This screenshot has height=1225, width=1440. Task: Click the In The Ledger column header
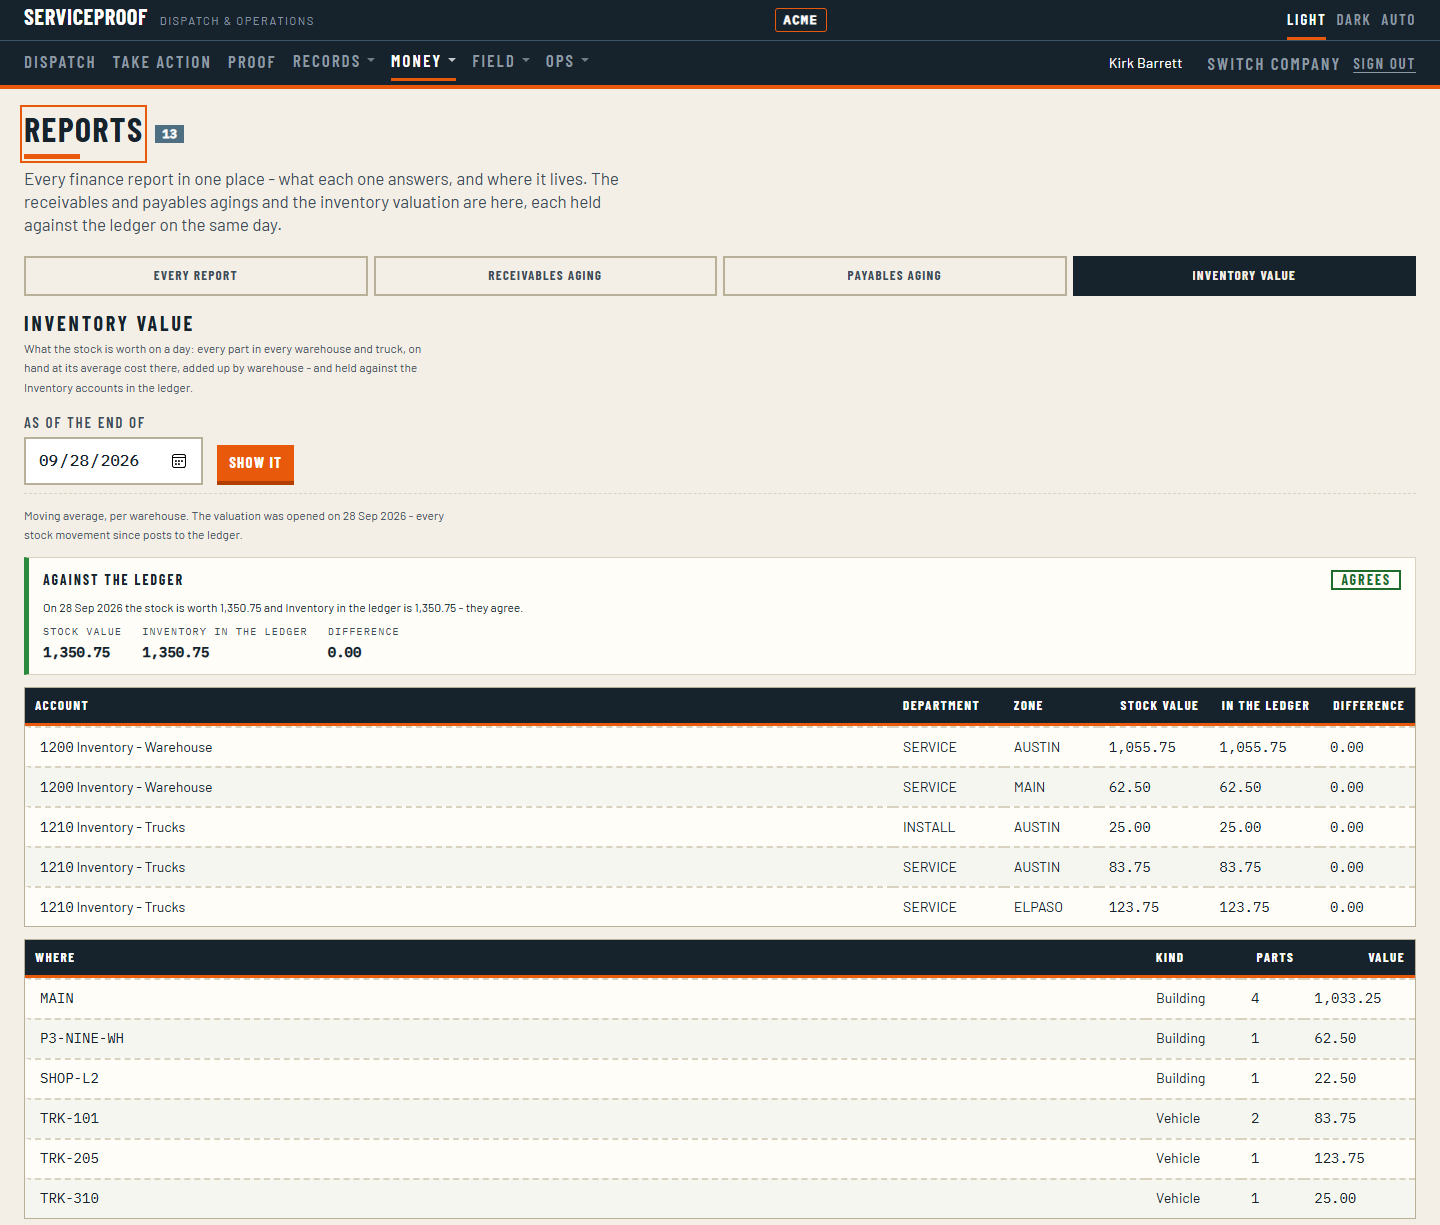pos(1265,706)
